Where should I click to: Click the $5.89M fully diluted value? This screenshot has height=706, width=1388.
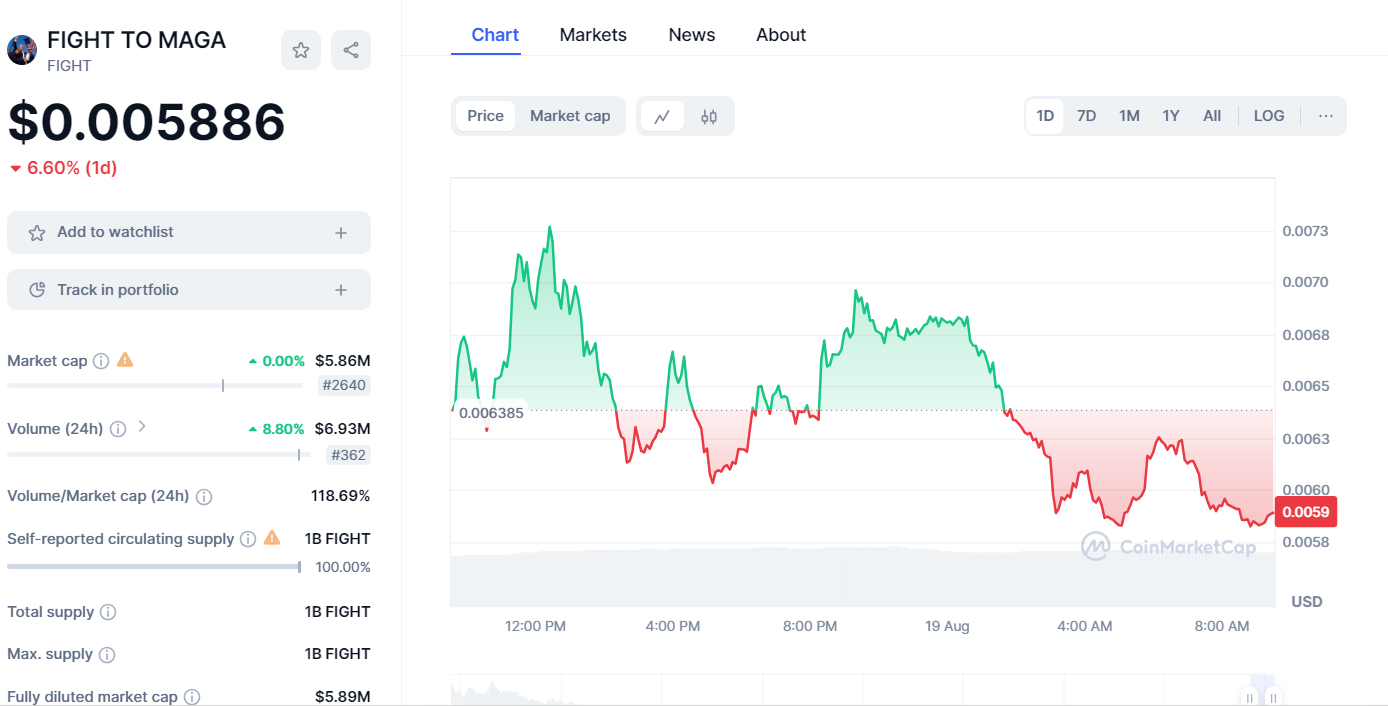click(x=342, y=696)
